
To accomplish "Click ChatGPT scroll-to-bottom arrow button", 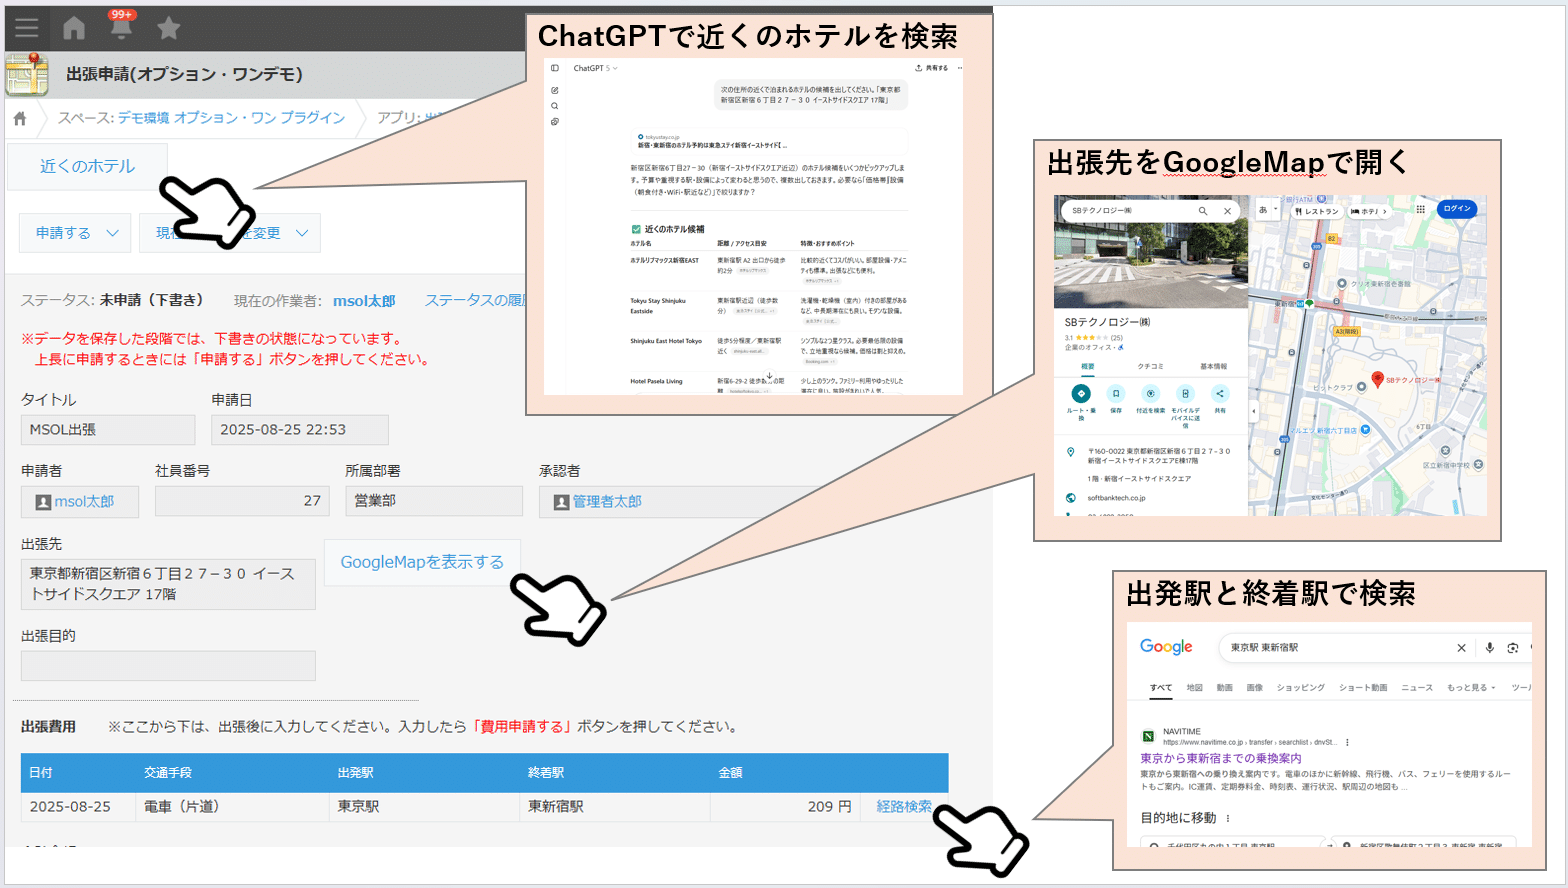I will [769, 376].
